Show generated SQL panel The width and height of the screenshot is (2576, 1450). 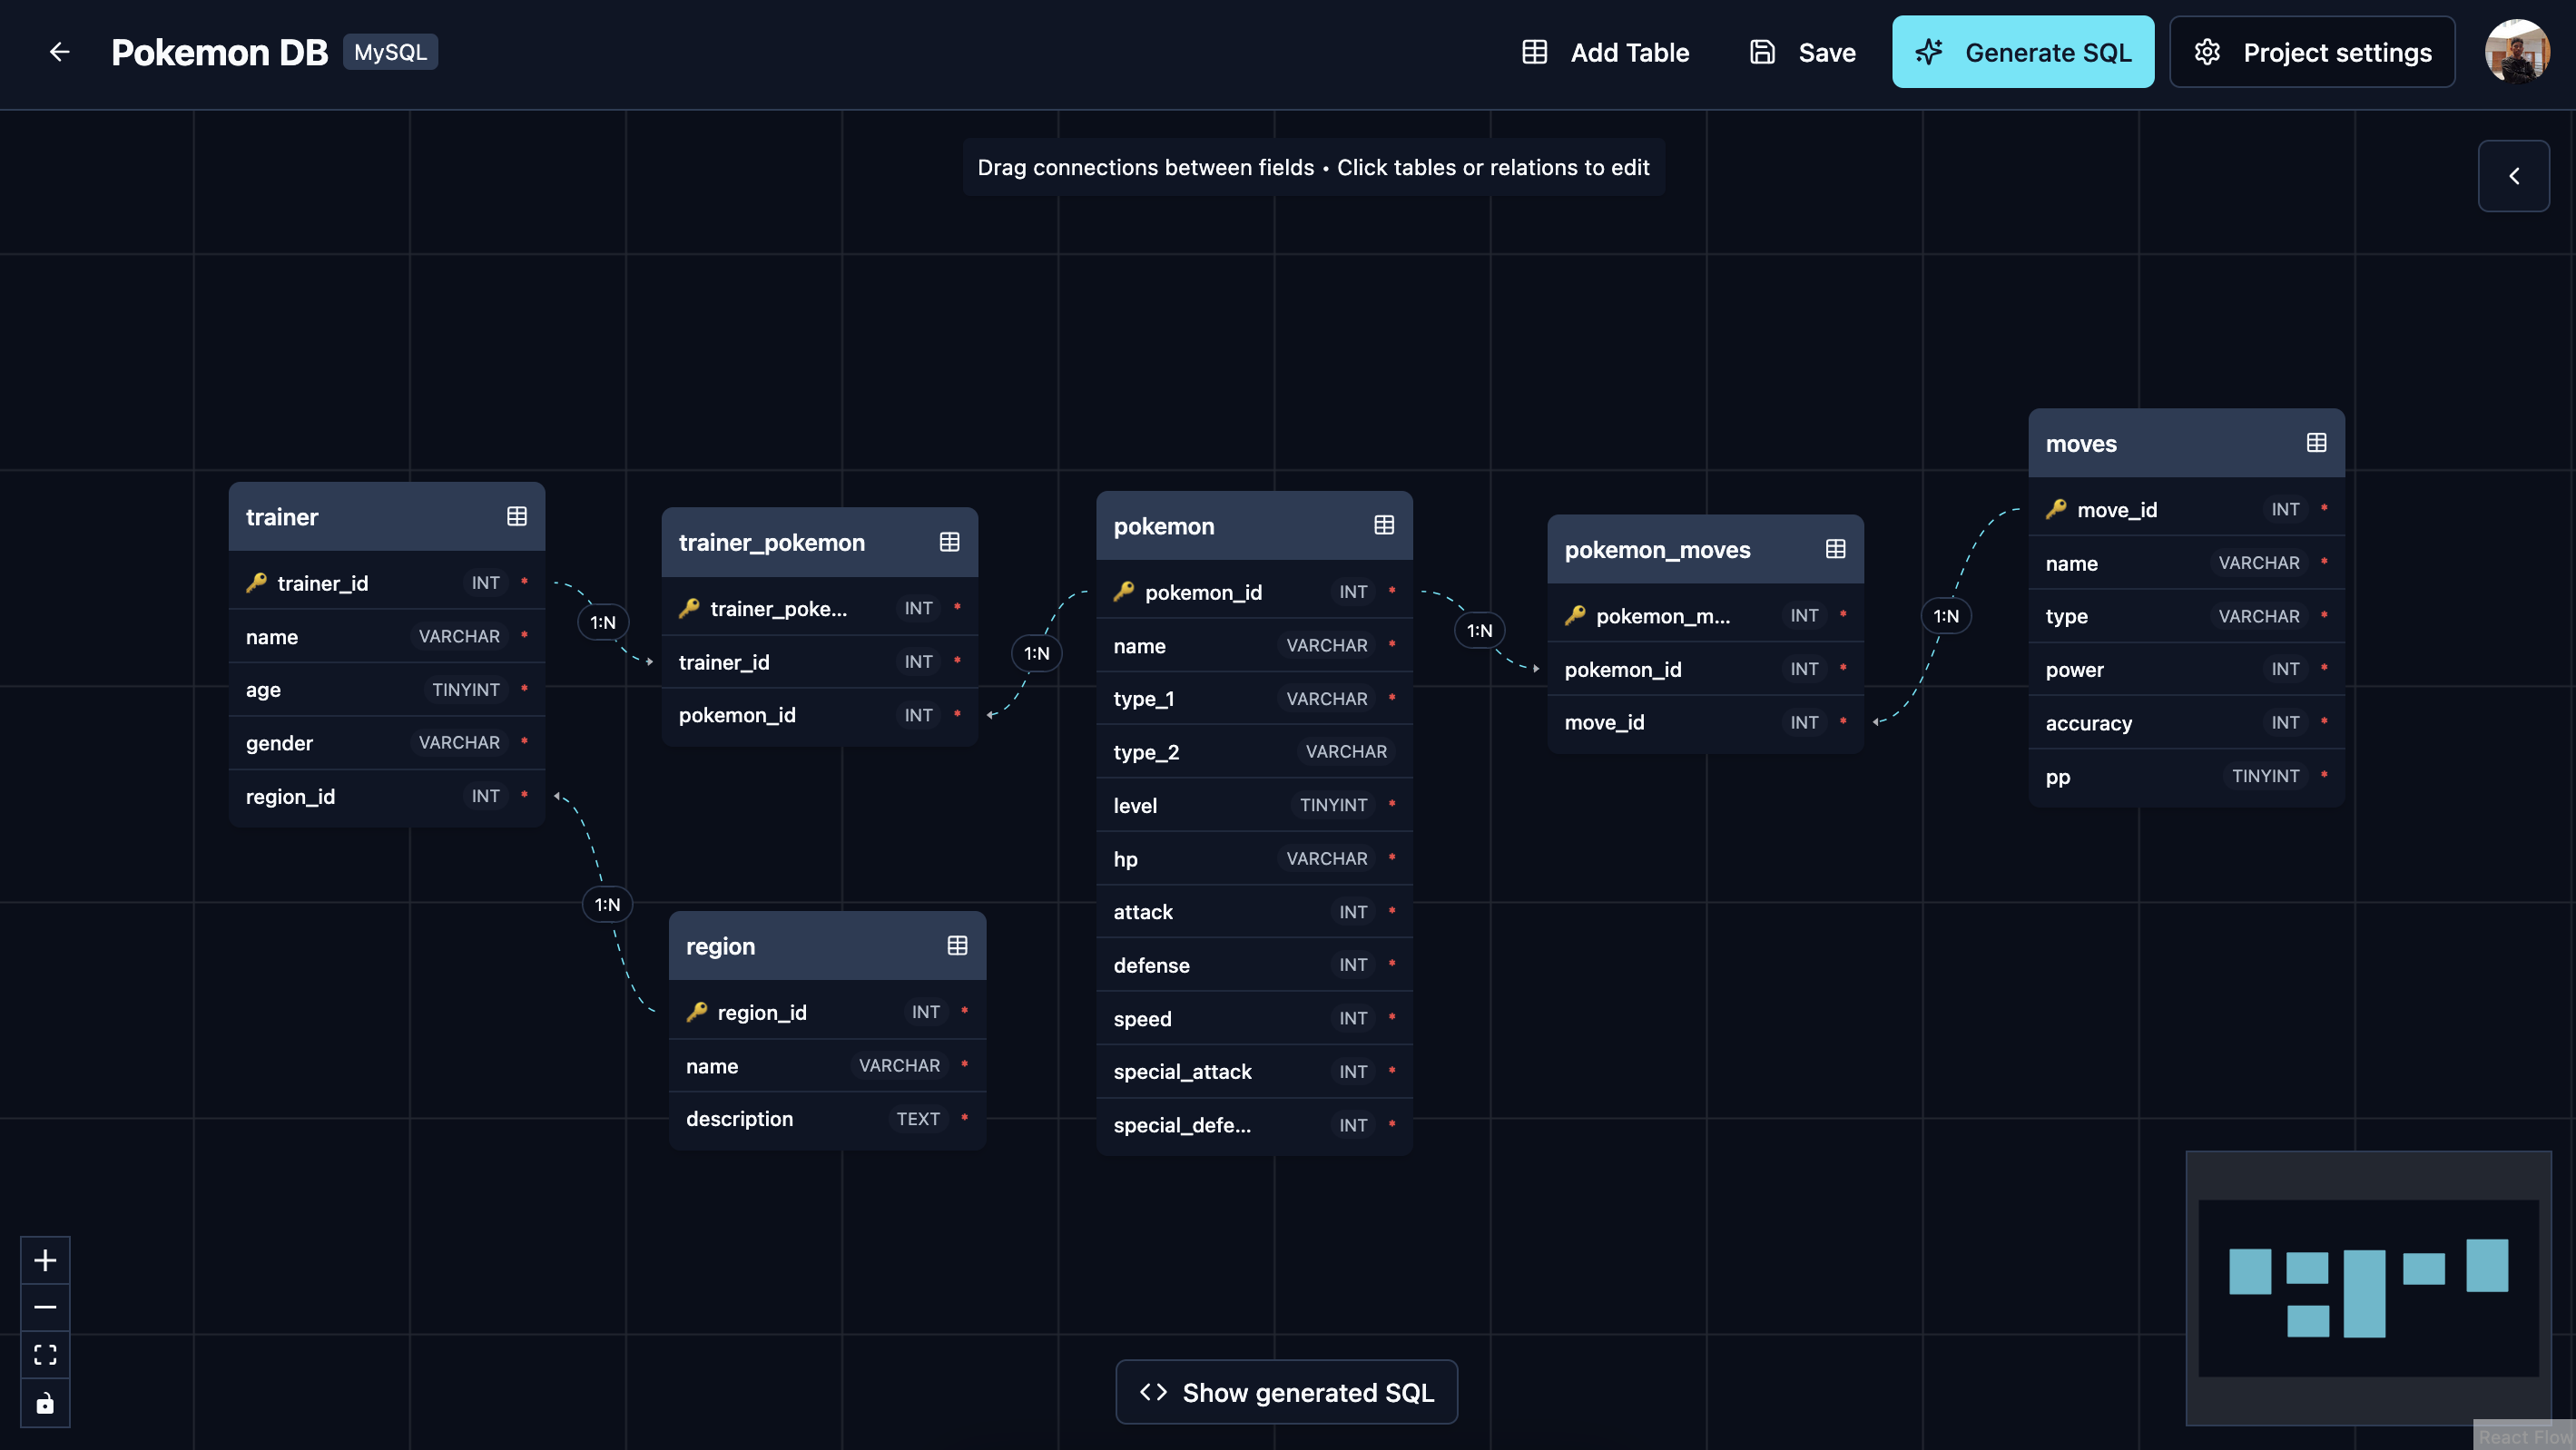pos(1286,1392)
